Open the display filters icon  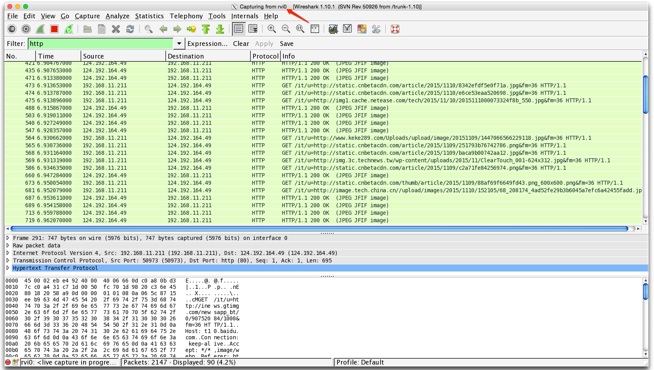pyautogui.click(x=347, y=29)
